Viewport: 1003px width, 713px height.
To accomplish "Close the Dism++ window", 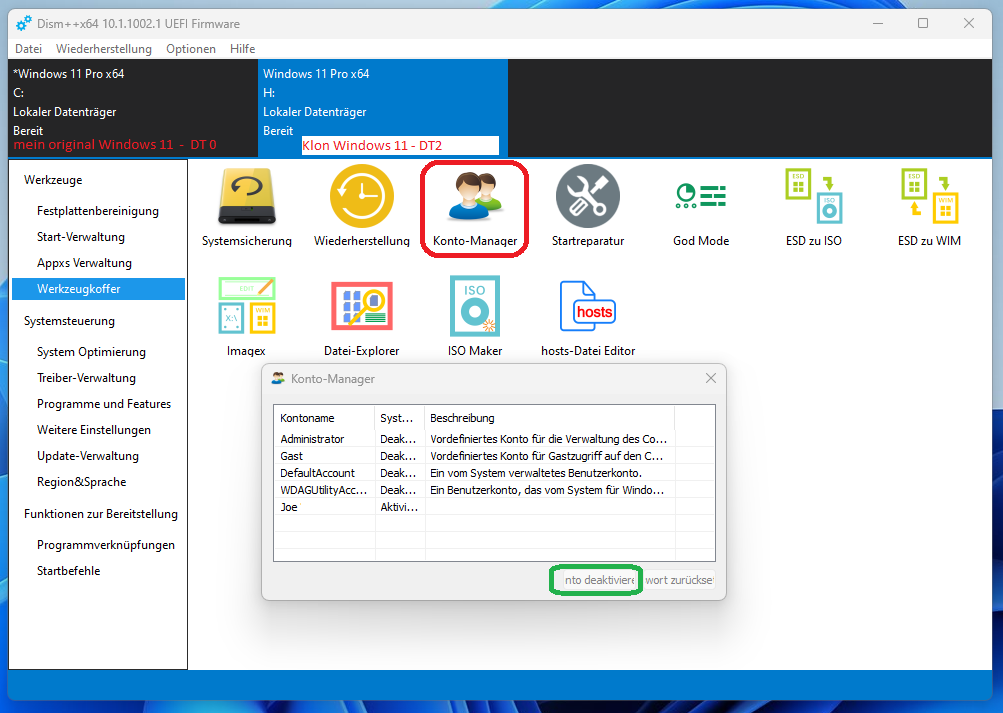I will point(969,24).
